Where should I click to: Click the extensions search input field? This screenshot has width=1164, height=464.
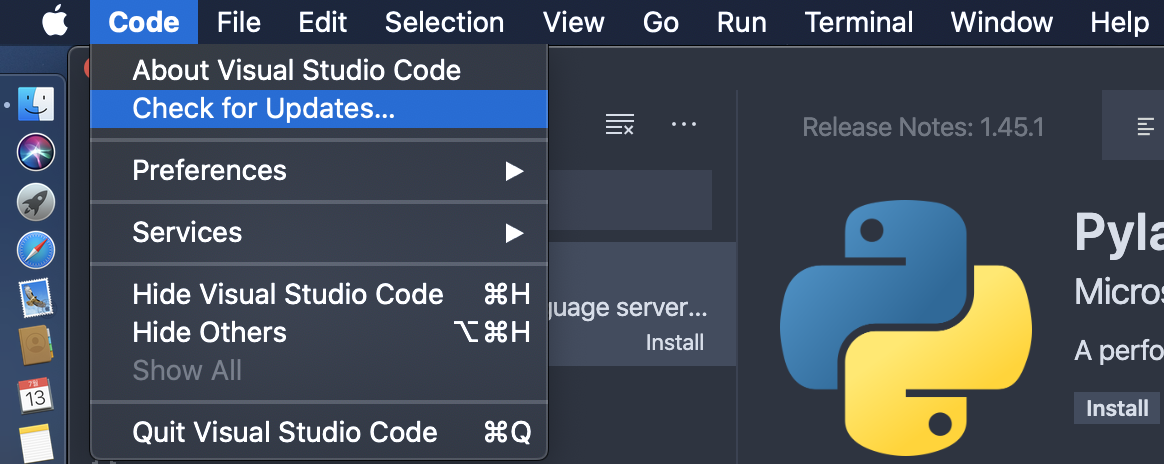(x=630, y=199)
